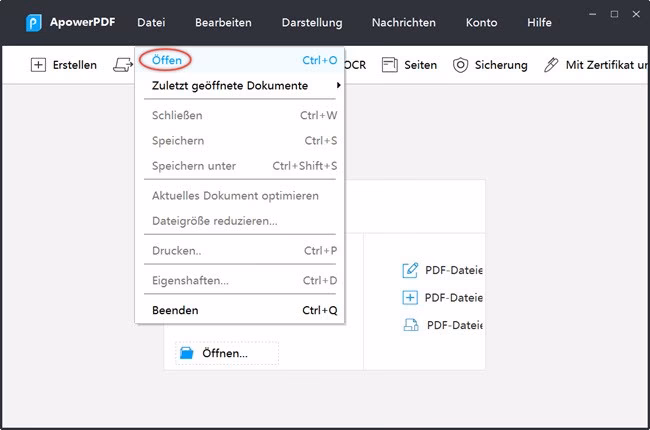Select the Schließen menu entry
The image size is (650, 430).
(240, 115)
